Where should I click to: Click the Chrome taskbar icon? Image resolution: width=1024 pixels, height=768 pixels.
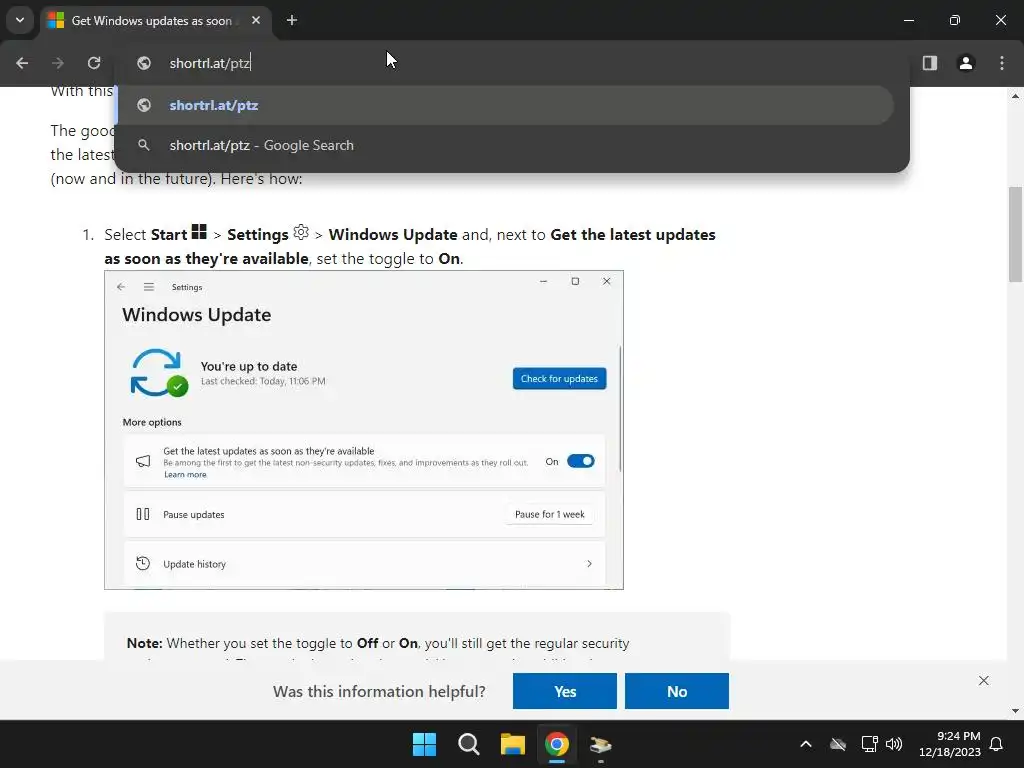pyautogui.click(x=557, y=744)
